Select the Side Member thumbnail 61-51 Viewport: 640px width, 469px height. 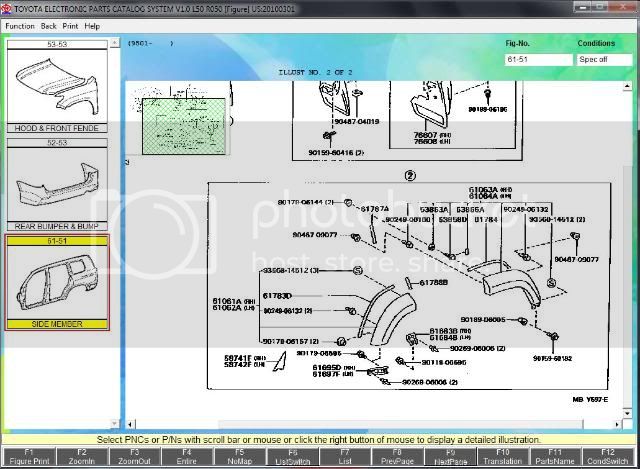tap(57, 282)
